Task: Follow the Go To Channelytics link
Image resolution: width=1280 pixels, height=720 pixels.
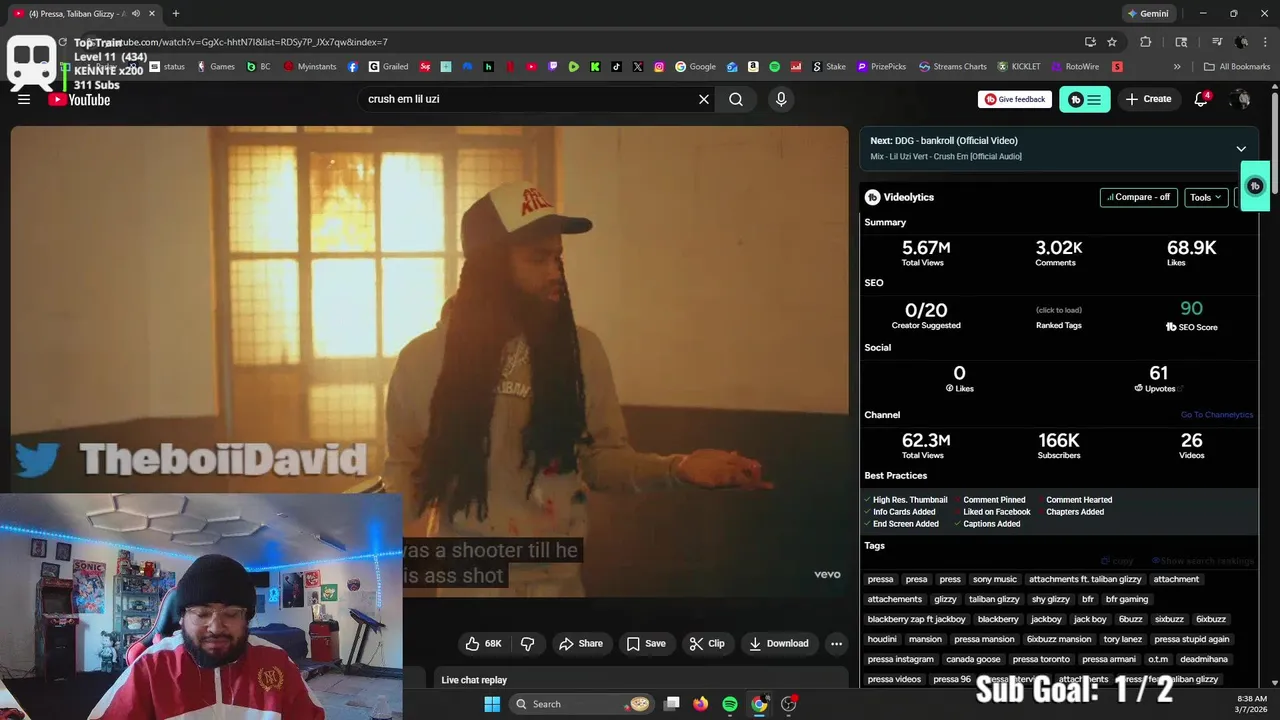Action: click(1216, 415)
